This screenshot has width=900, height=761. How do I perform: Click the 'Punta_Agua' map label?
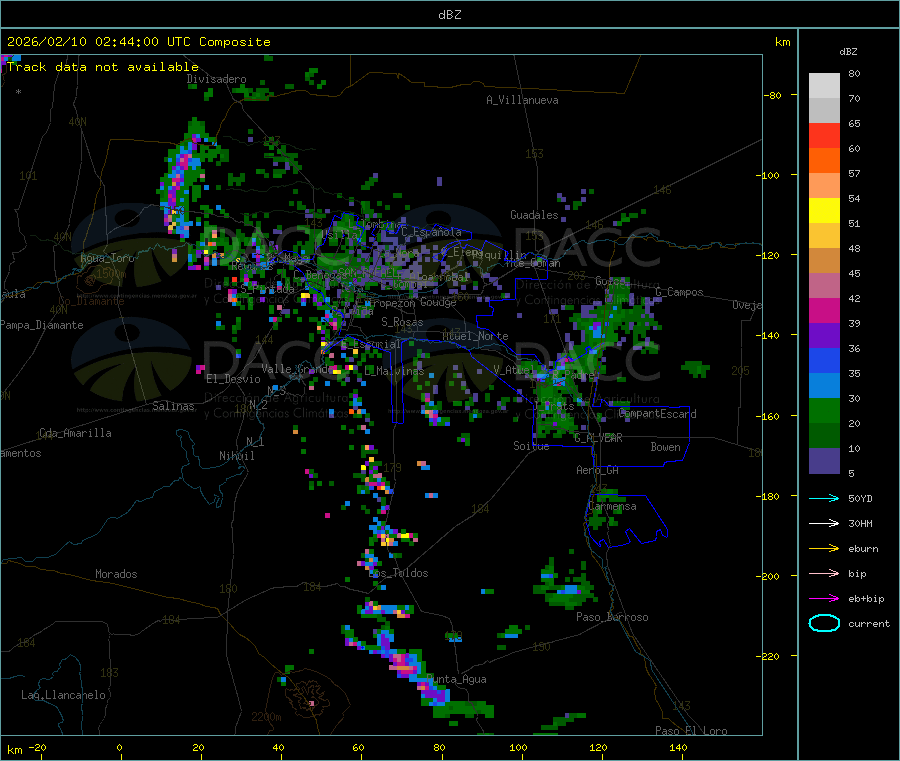coord(456,679)
